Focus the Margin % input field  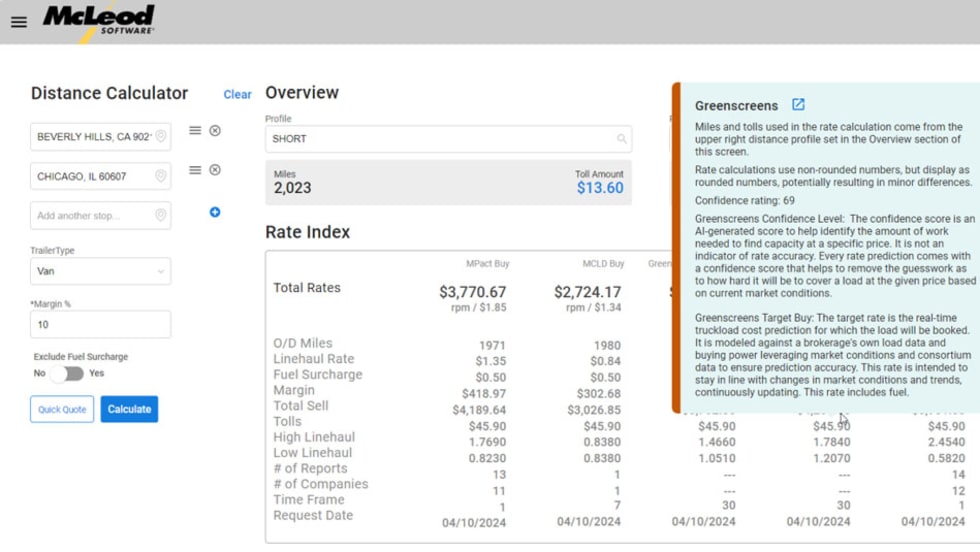click(x=100, y=324)
